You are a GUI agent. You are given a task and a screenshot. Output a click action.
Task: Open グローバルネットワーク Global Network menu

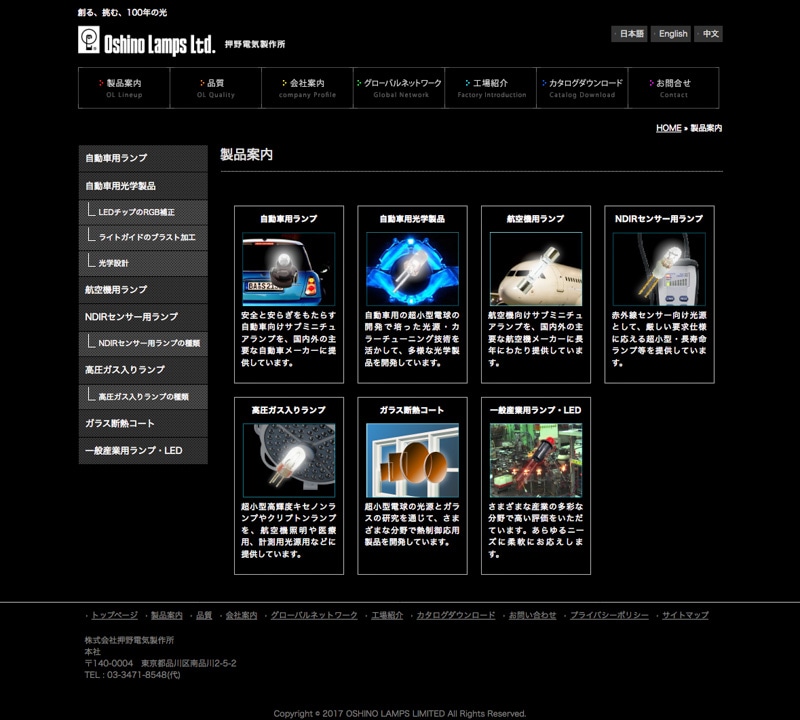click(399, 88)
